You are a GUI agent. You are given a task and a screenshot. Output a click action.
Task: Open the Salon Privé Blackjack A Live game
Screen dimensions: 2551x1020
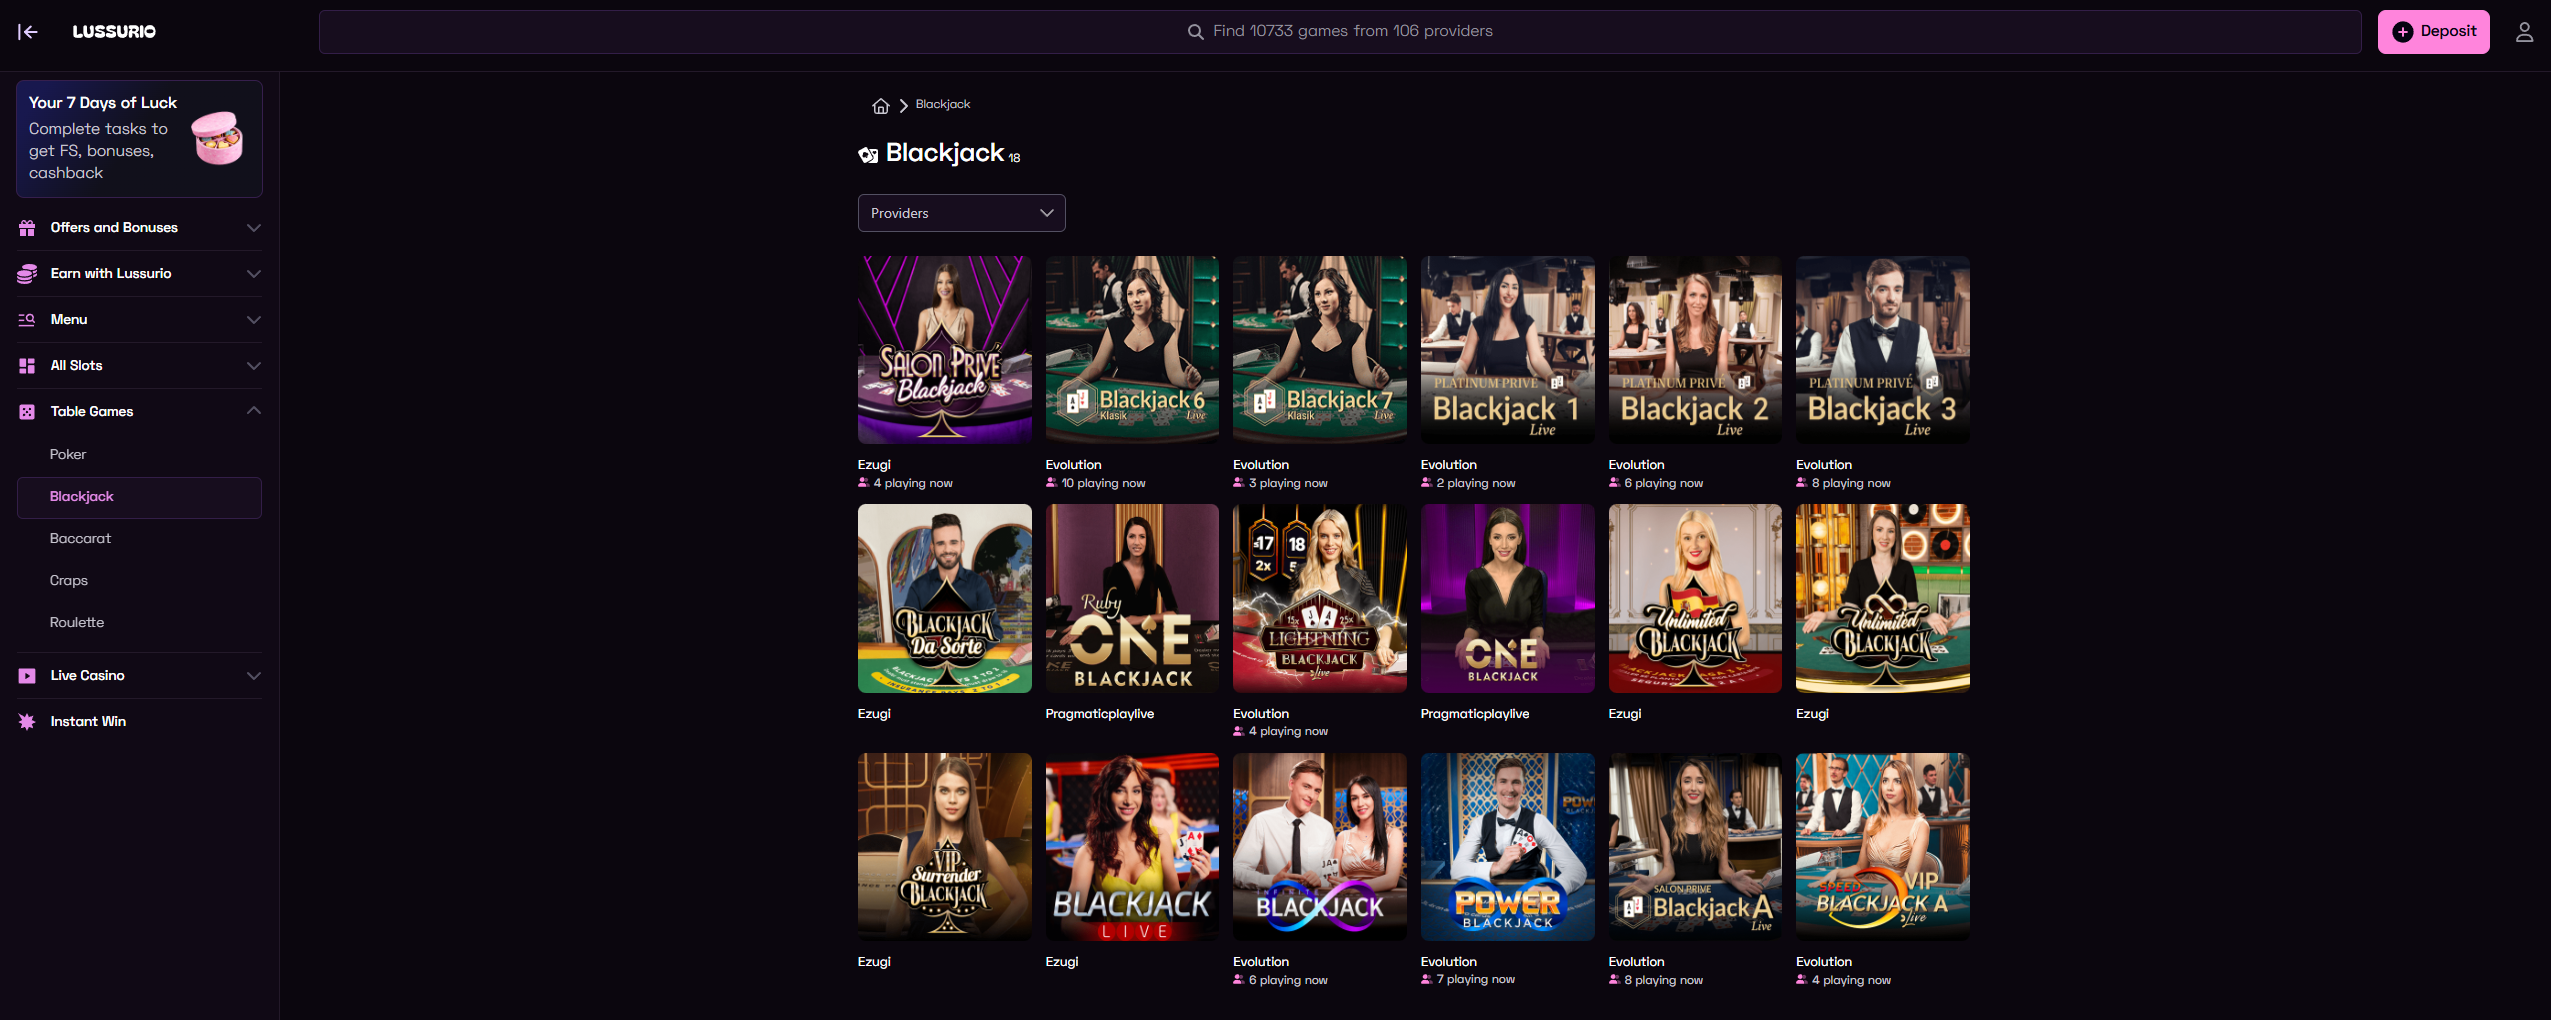(x=1695, y=847)
